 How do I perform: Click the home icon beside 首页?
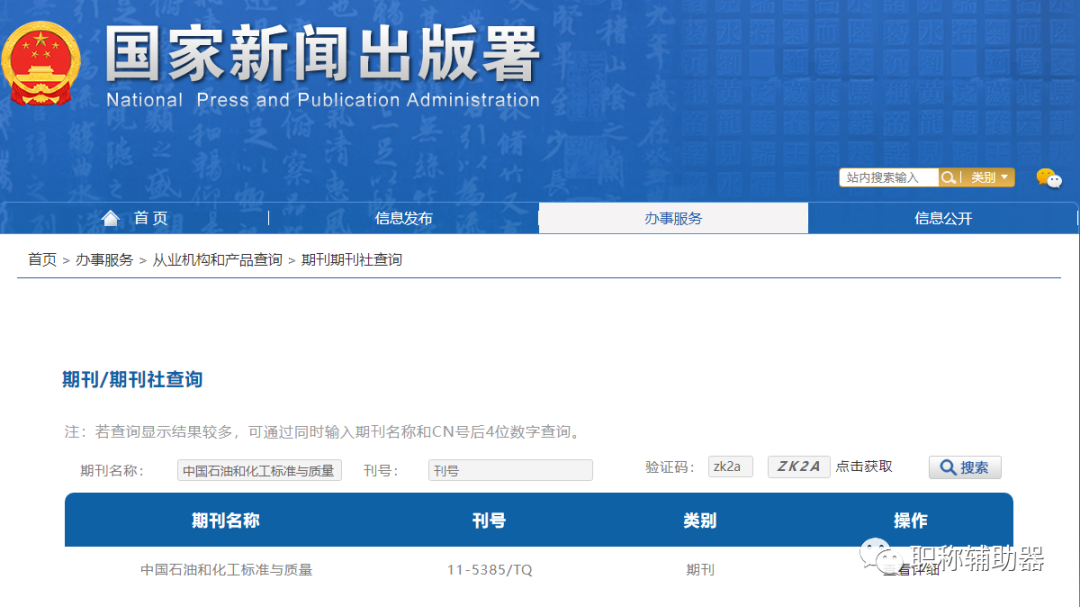(110, 217)
